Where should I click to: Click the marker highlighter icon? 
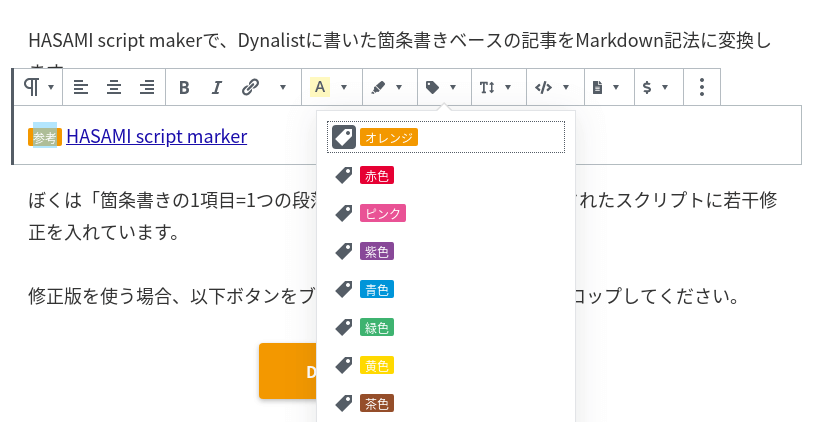pyautogui.click(x=378, y=87)
